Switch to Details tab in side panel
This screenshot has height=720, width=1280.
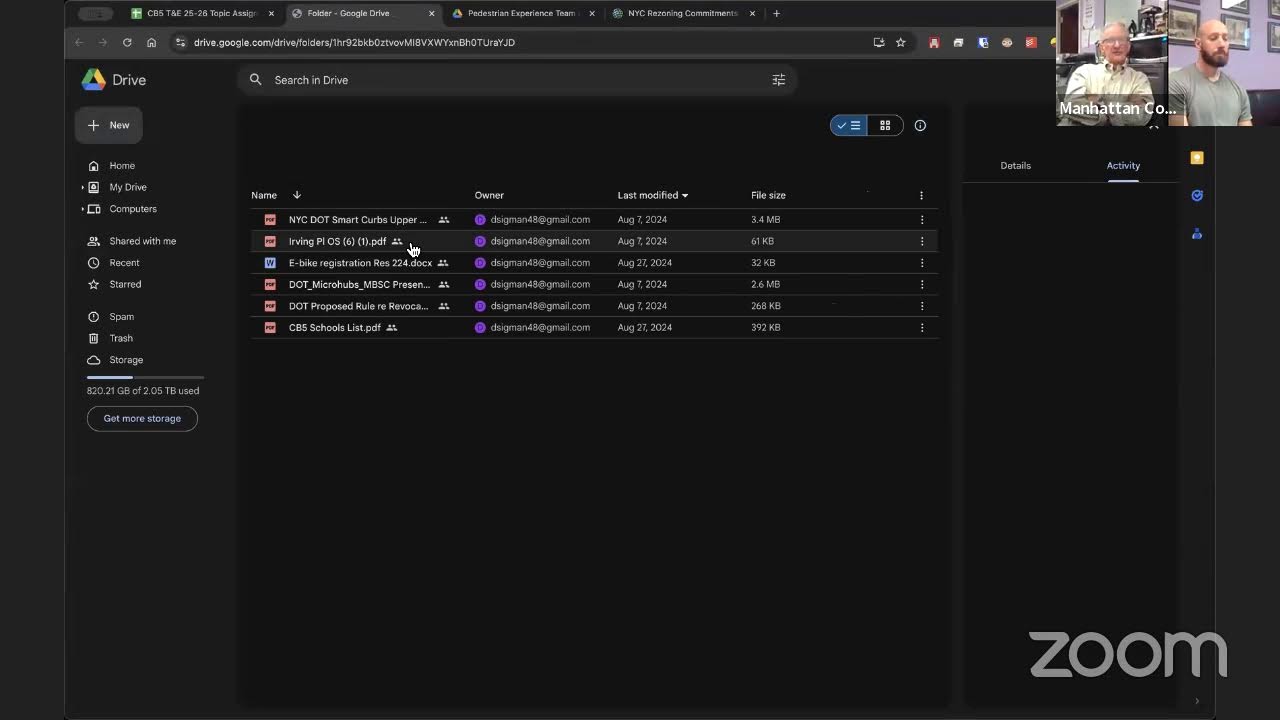click(1015, 166)
